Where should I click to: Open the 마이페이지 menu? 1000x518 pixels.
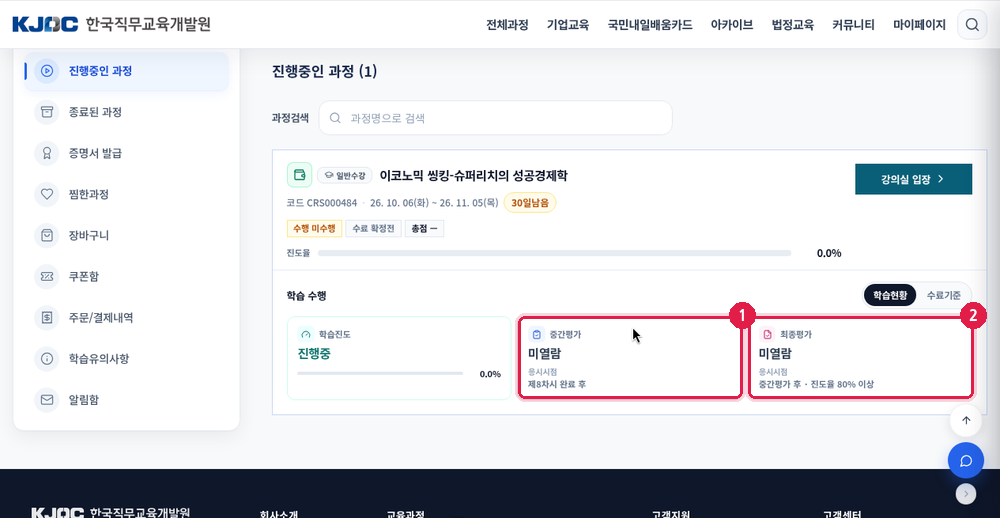click(x=919, y=25)
